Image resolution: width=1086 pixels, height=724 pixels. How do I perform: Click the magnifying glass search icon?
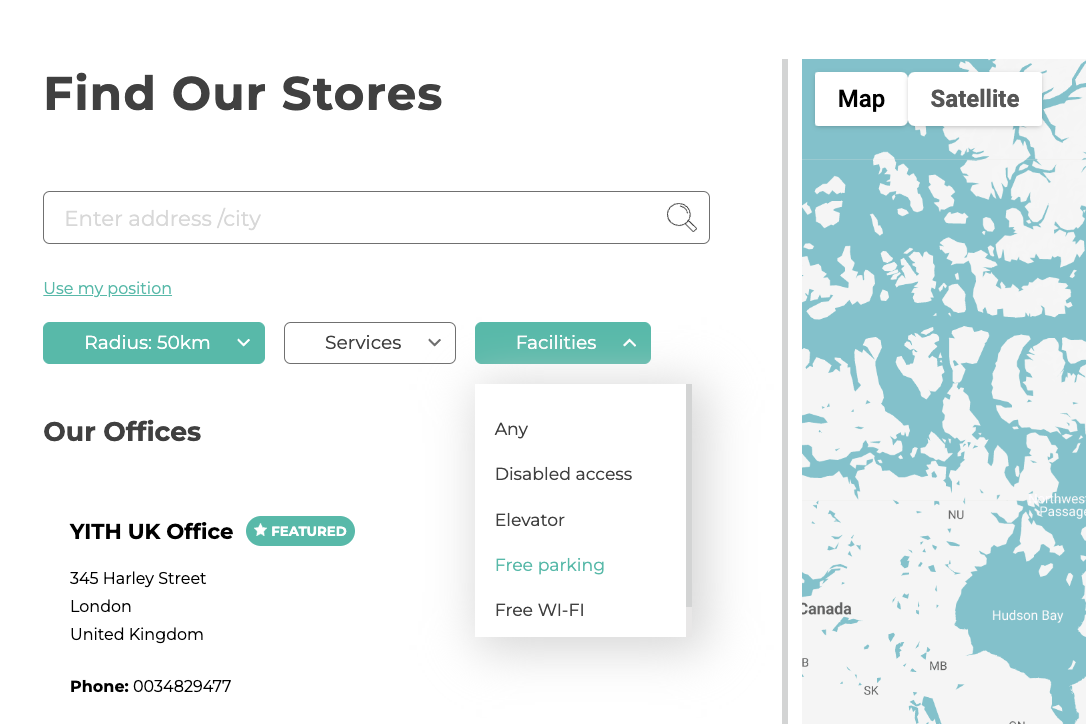tap(682, 218)
